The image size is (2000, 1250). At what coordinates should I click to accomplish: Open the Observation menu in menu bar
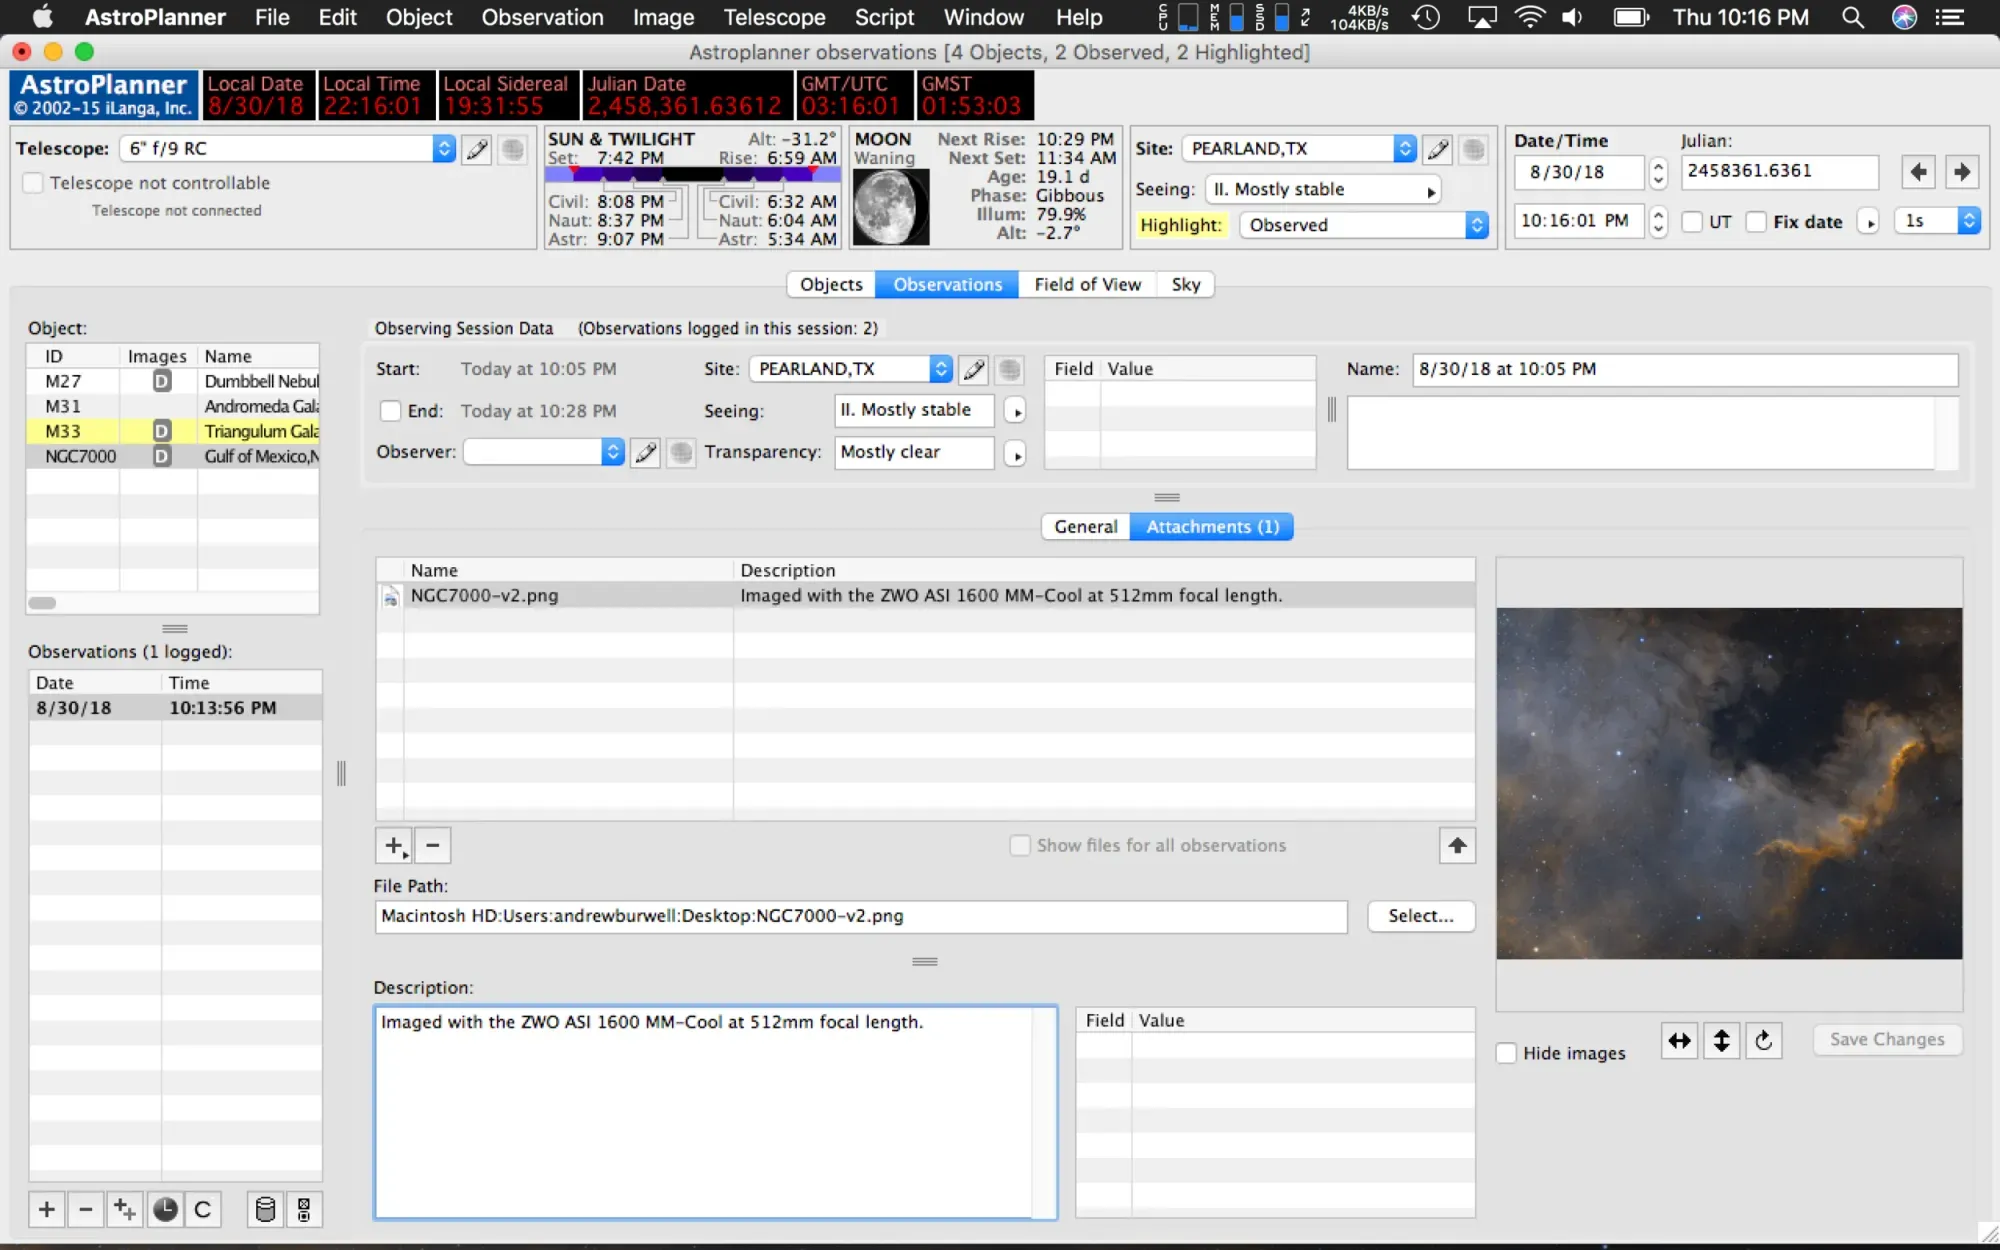coord(542,17)
